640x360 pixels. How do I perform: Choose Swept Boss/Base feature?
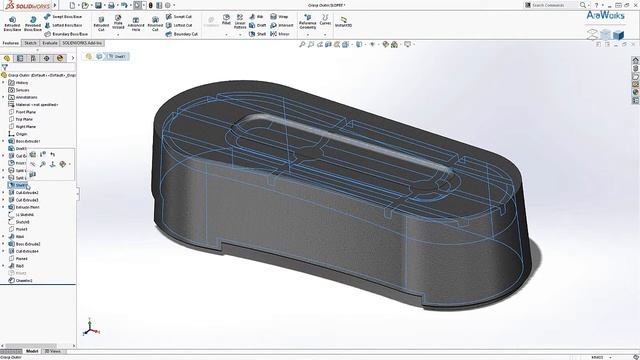coord(63,17)
